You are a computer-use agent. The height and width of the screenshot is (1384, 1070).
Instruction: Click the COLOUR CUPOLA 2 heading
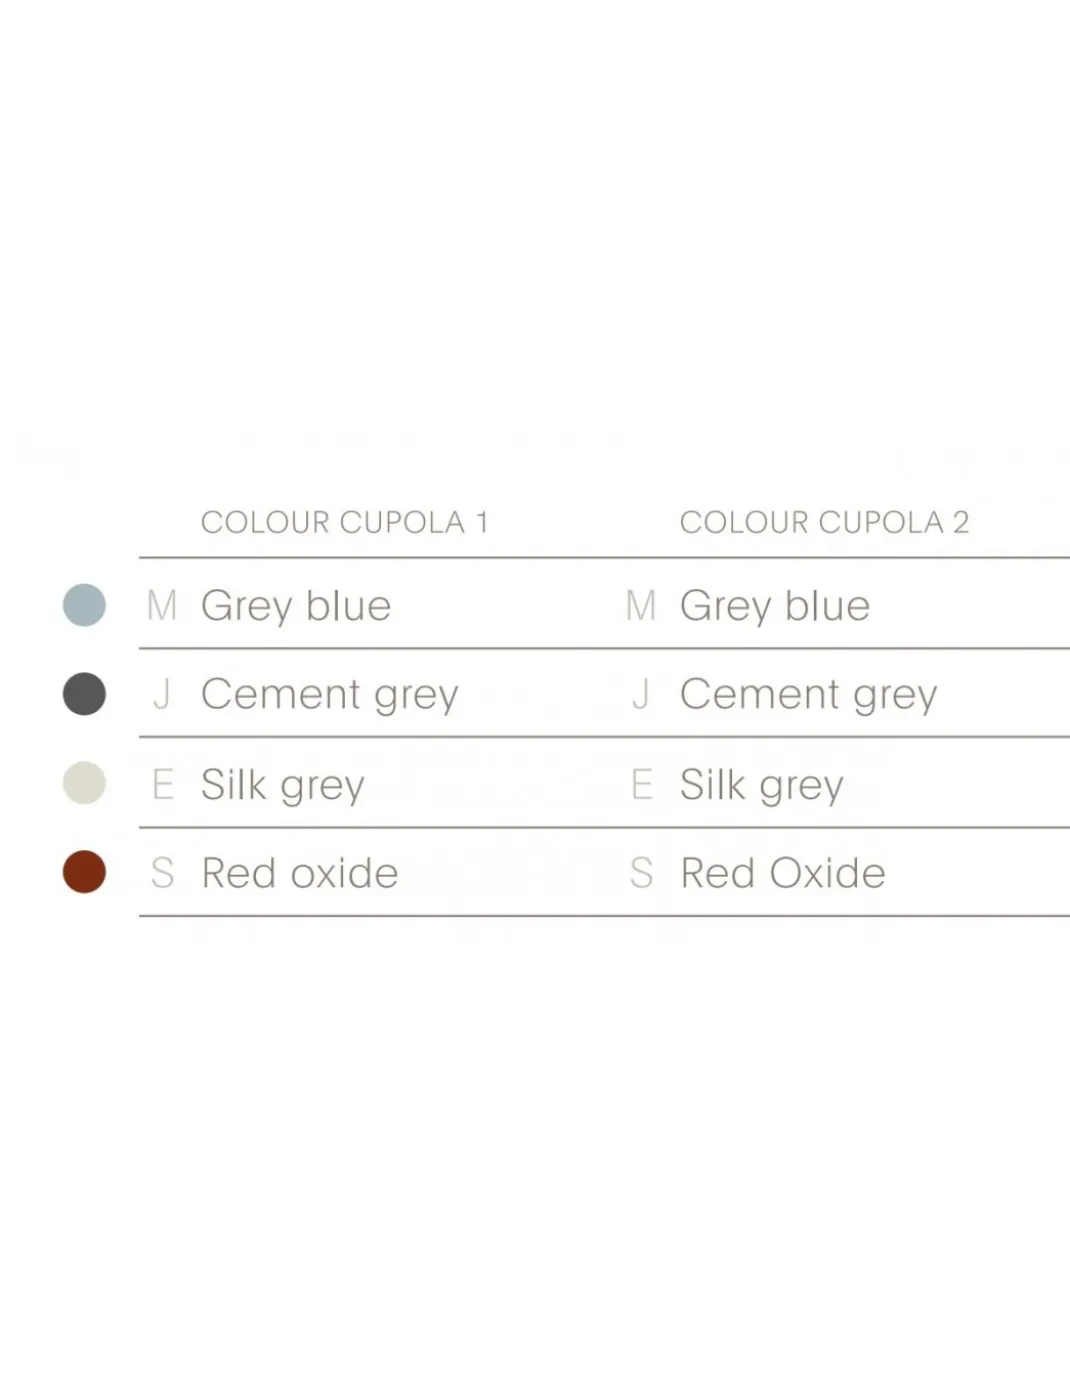pos(825,522)
